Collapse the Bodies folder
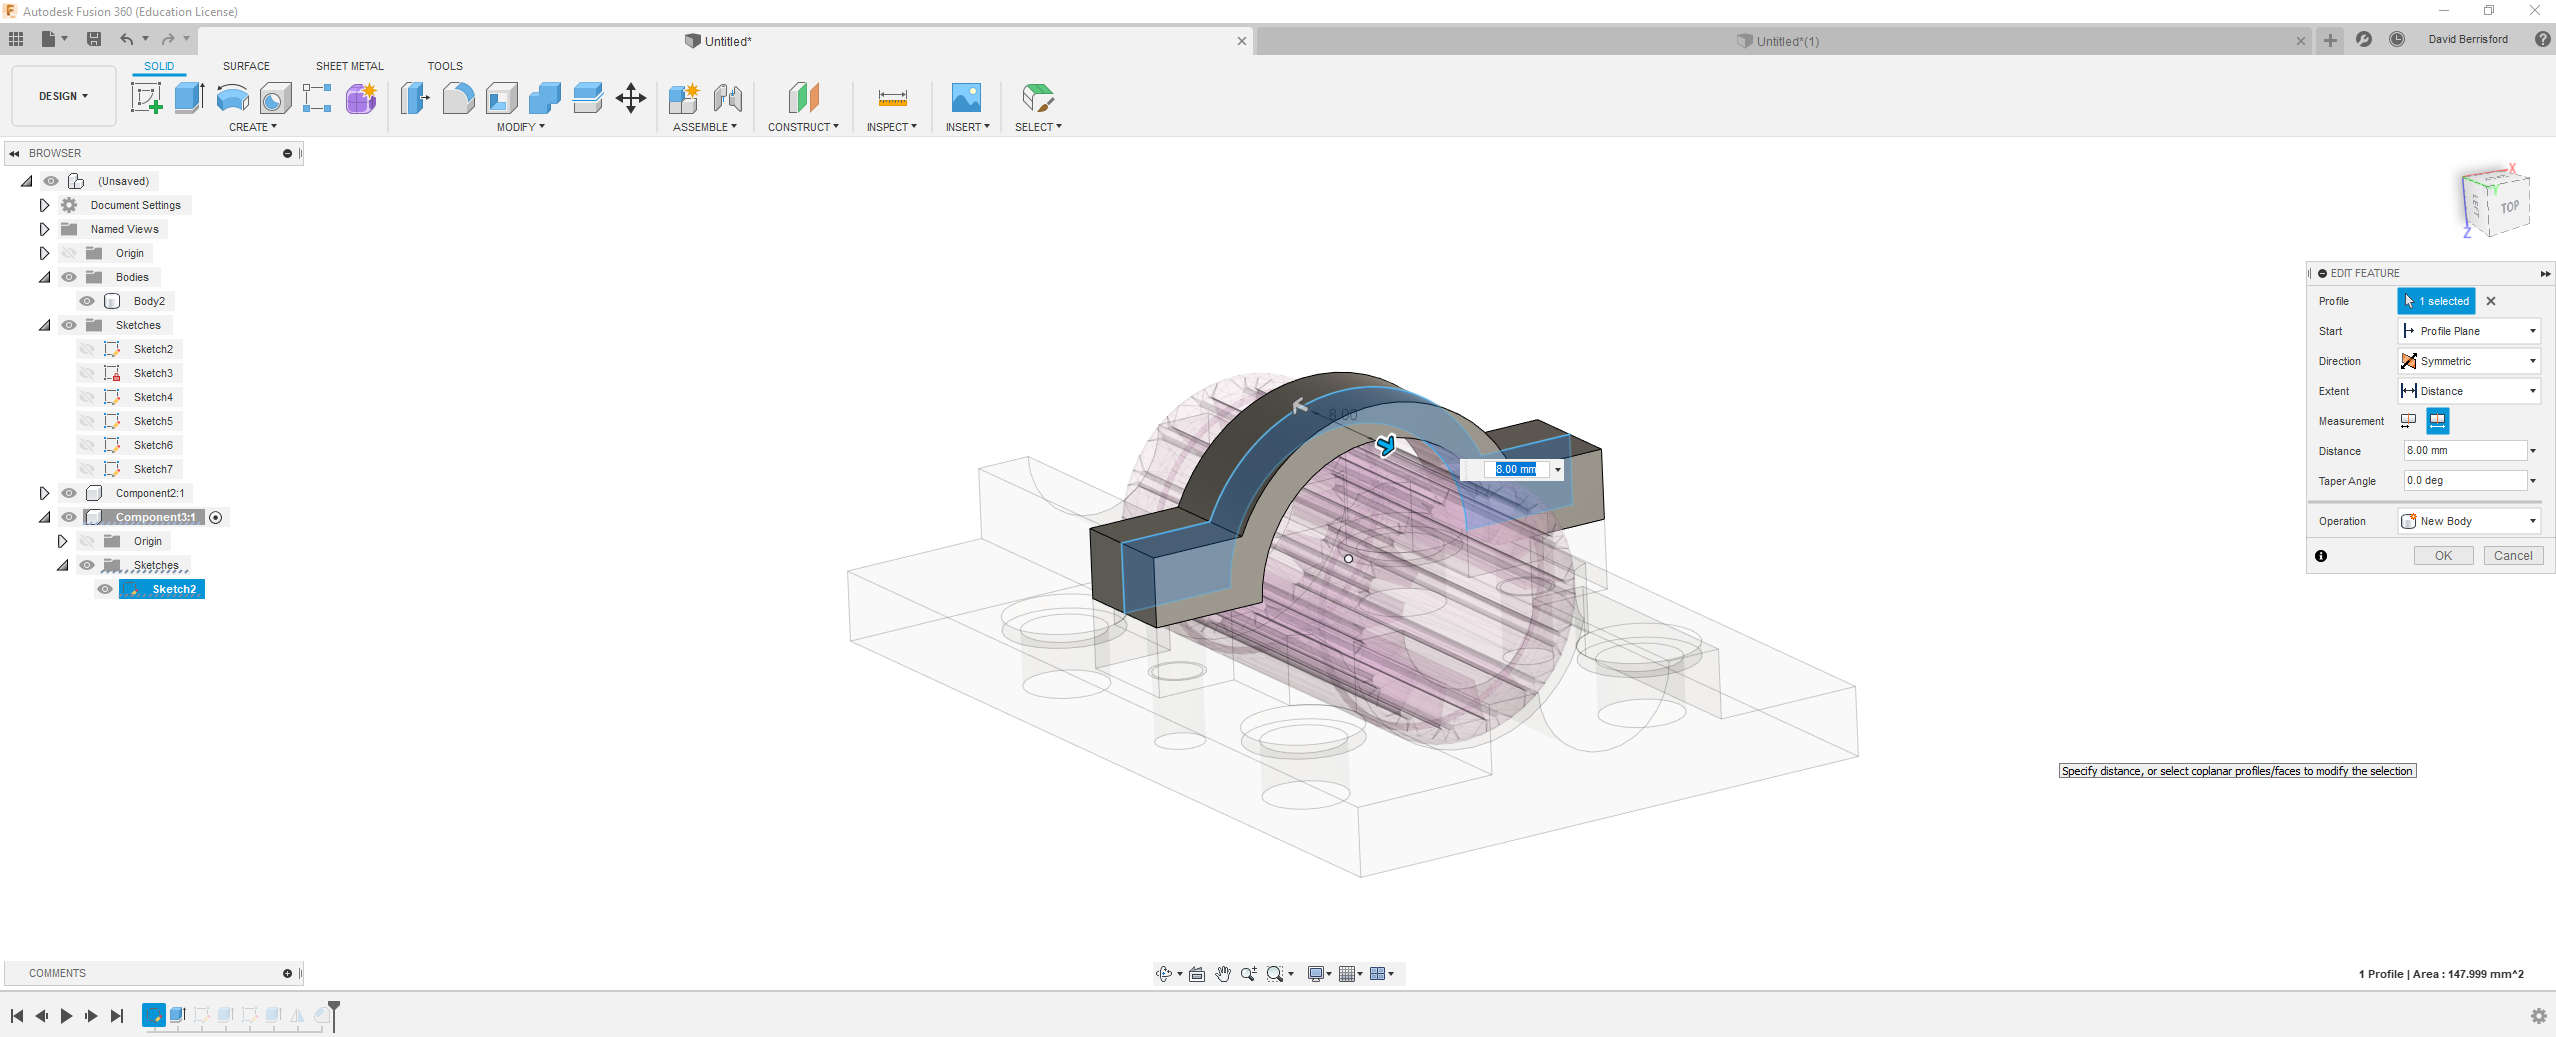Viewport: 2556px width, 1037px height. pyautogui.click(x=44, y=277)
